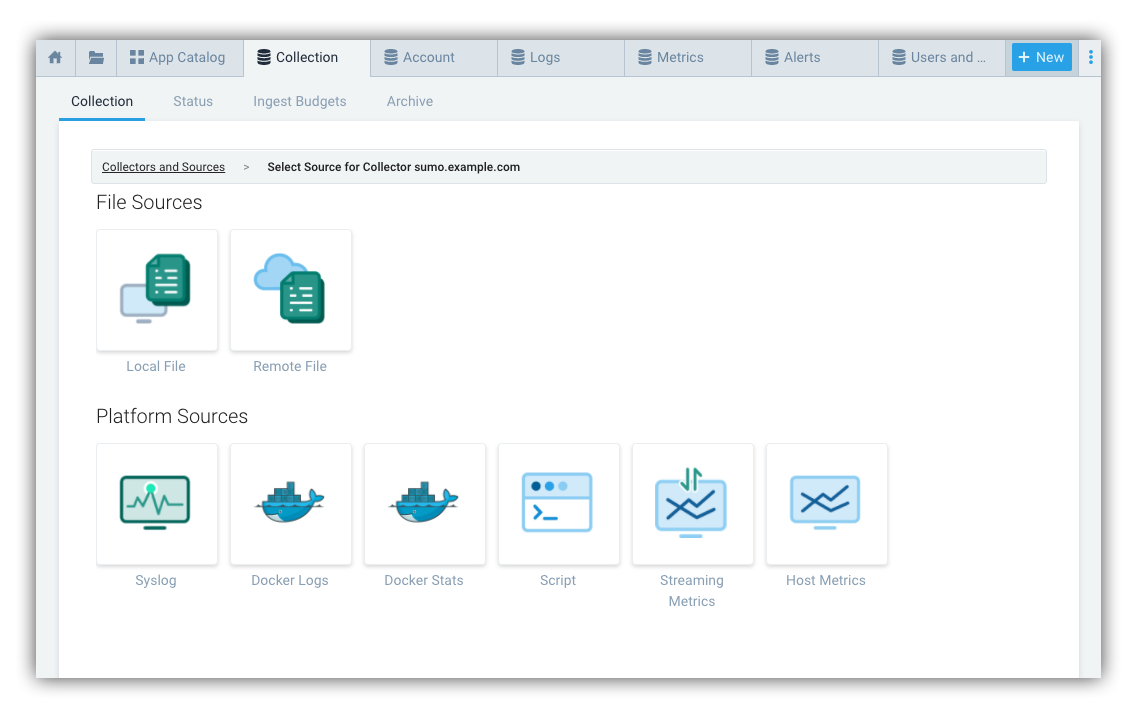
Task: Switch to the Logs tab
Action: tap(560, 58)
